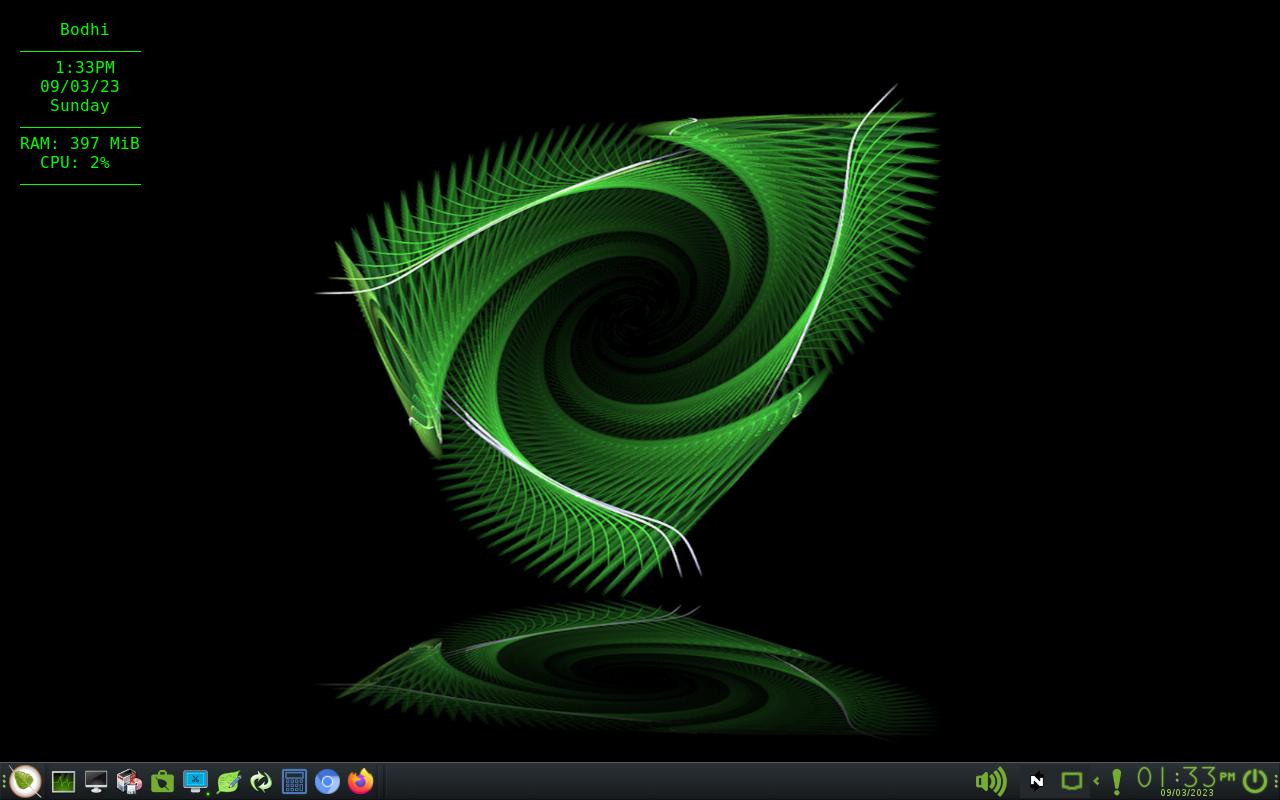
Task: Click the green screen tray icon
Action: [1071, 781]
